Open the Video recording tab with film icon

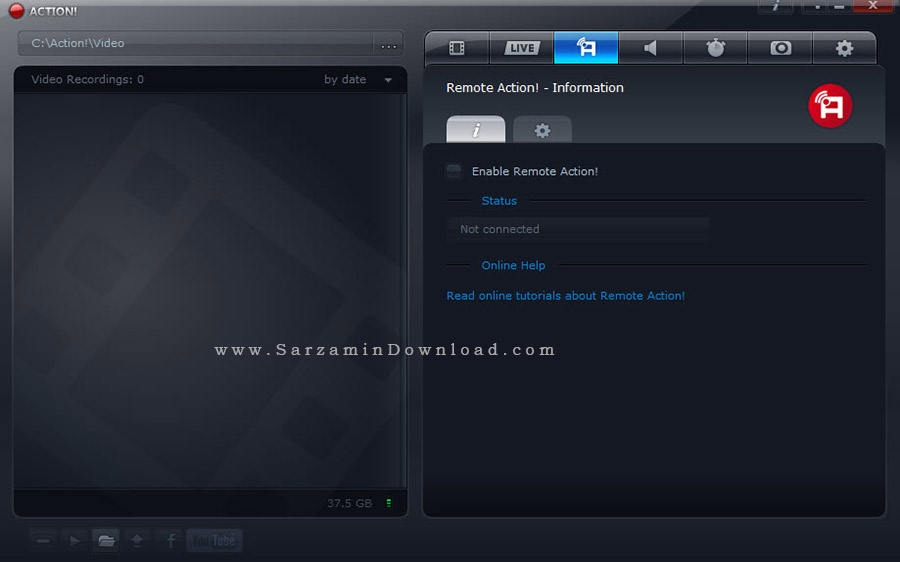pos(457,48)
